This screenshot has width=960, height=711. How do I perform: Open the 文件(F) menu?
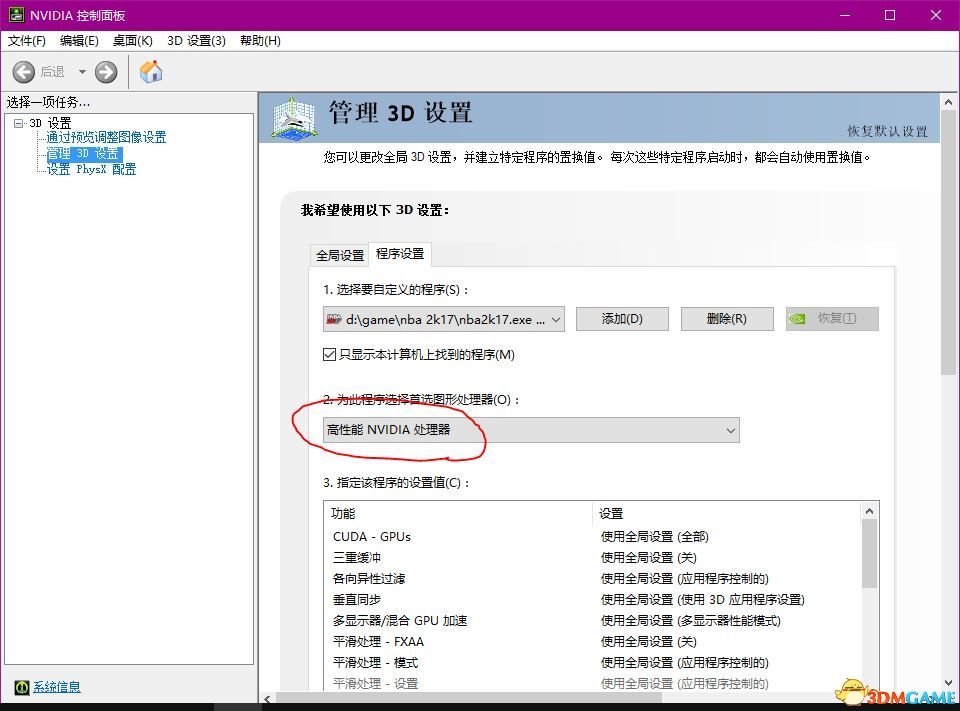tap(26, 41)
